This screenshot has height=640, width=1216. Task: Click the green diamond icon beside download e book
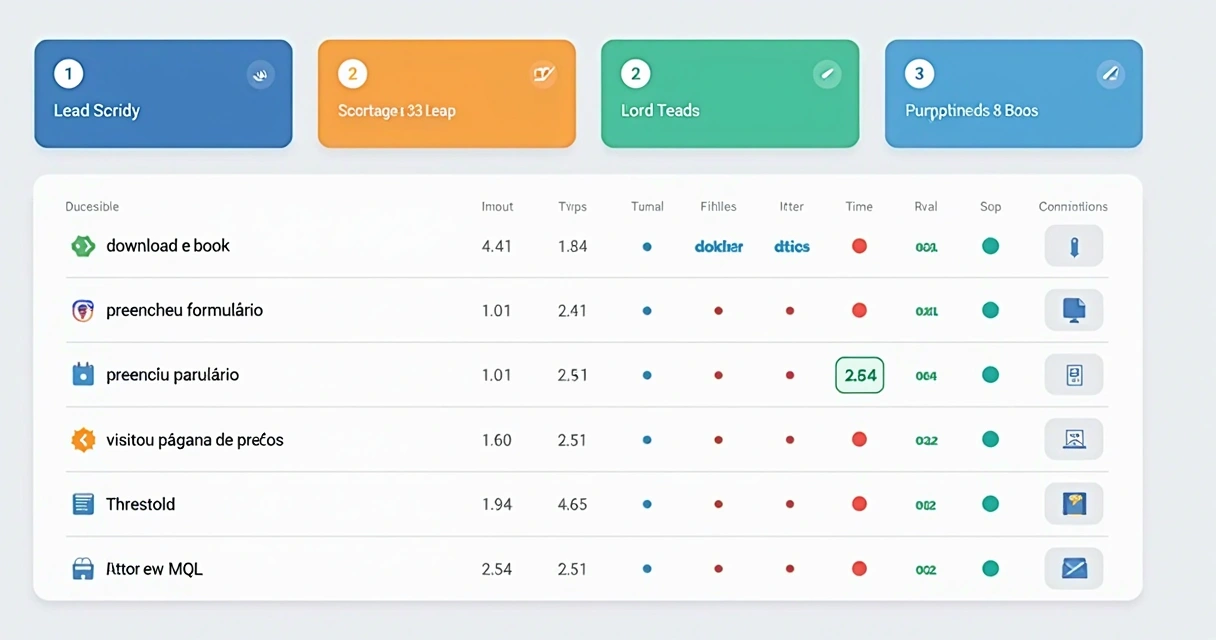point(82,245)
